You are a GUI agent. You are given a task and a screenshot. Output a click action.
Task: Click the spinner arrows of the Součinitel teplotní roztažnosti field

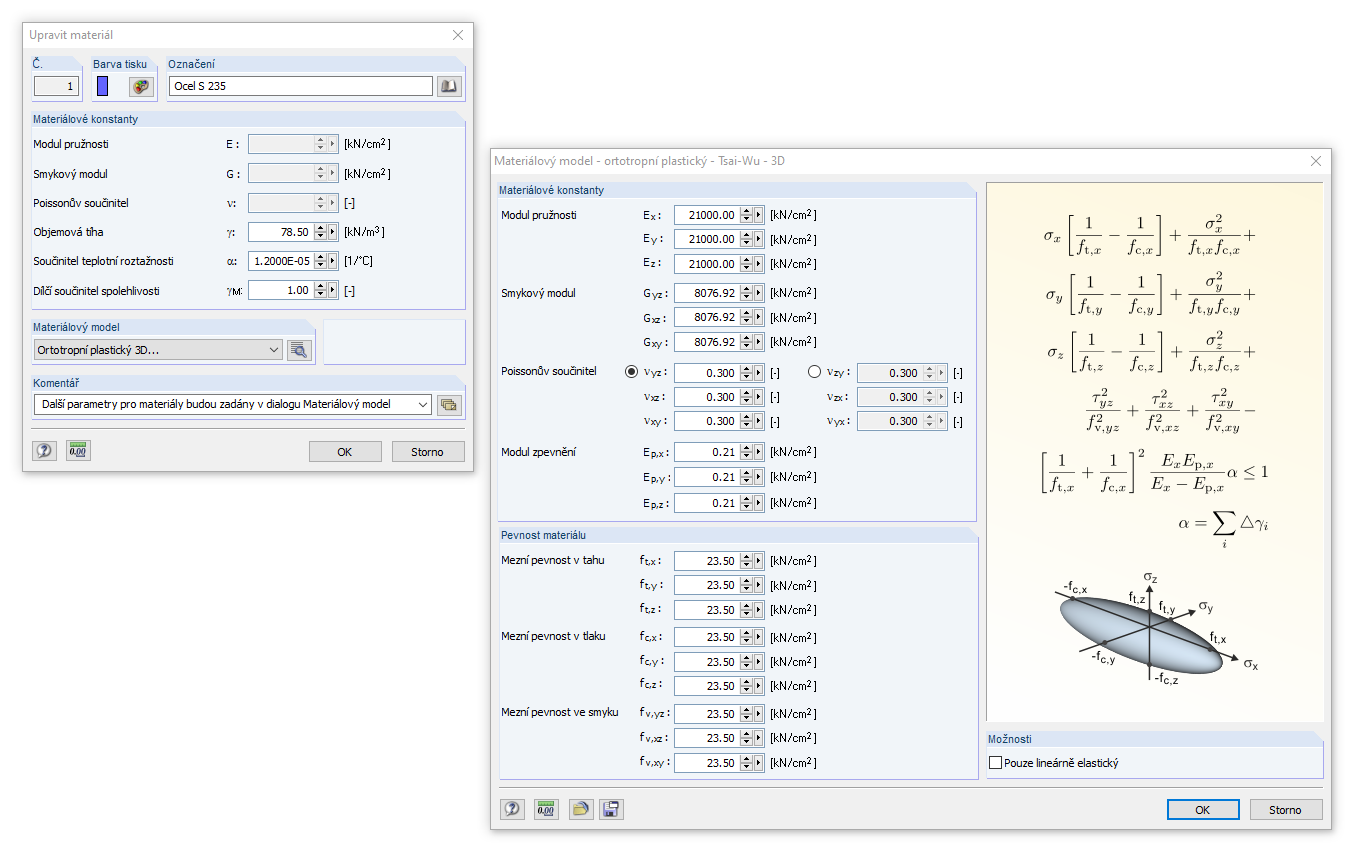point(320,261)
